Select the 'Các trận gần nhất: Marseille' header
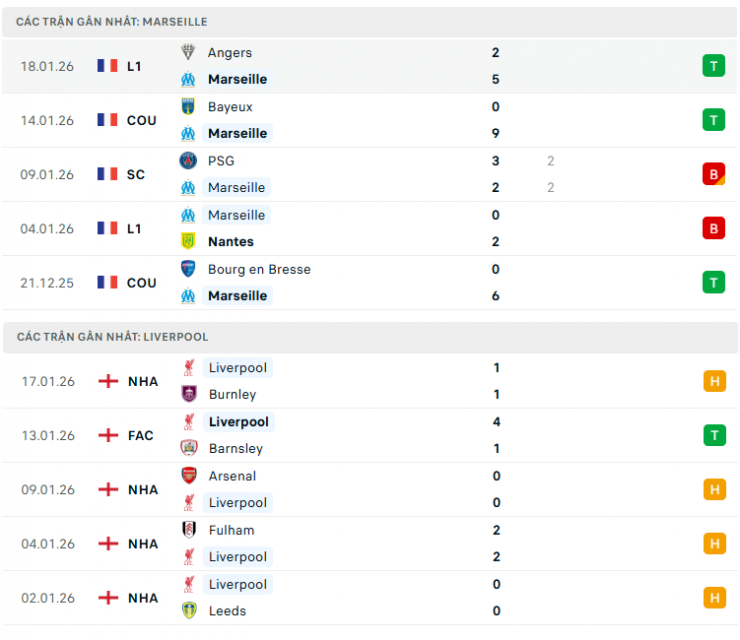This screenshot has width=740, height=640. click(x=112, y=21)
